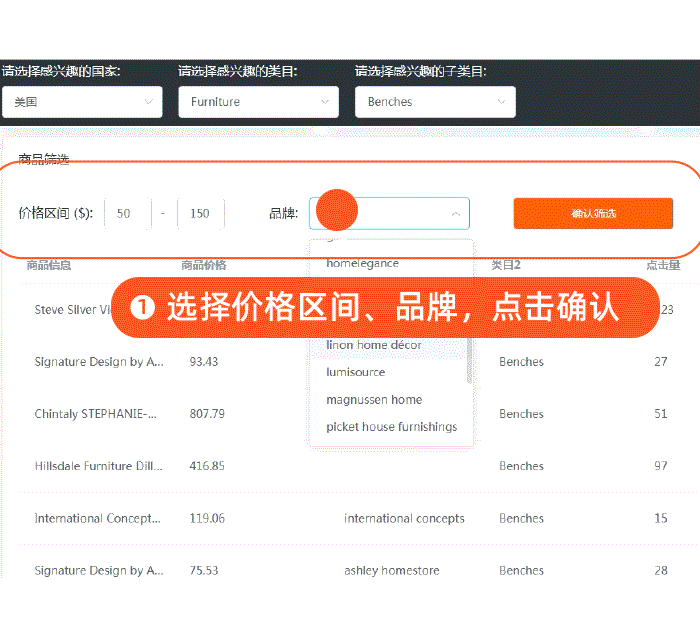Click the 类目2 column header
700x640 pixels.
[506, 265]
